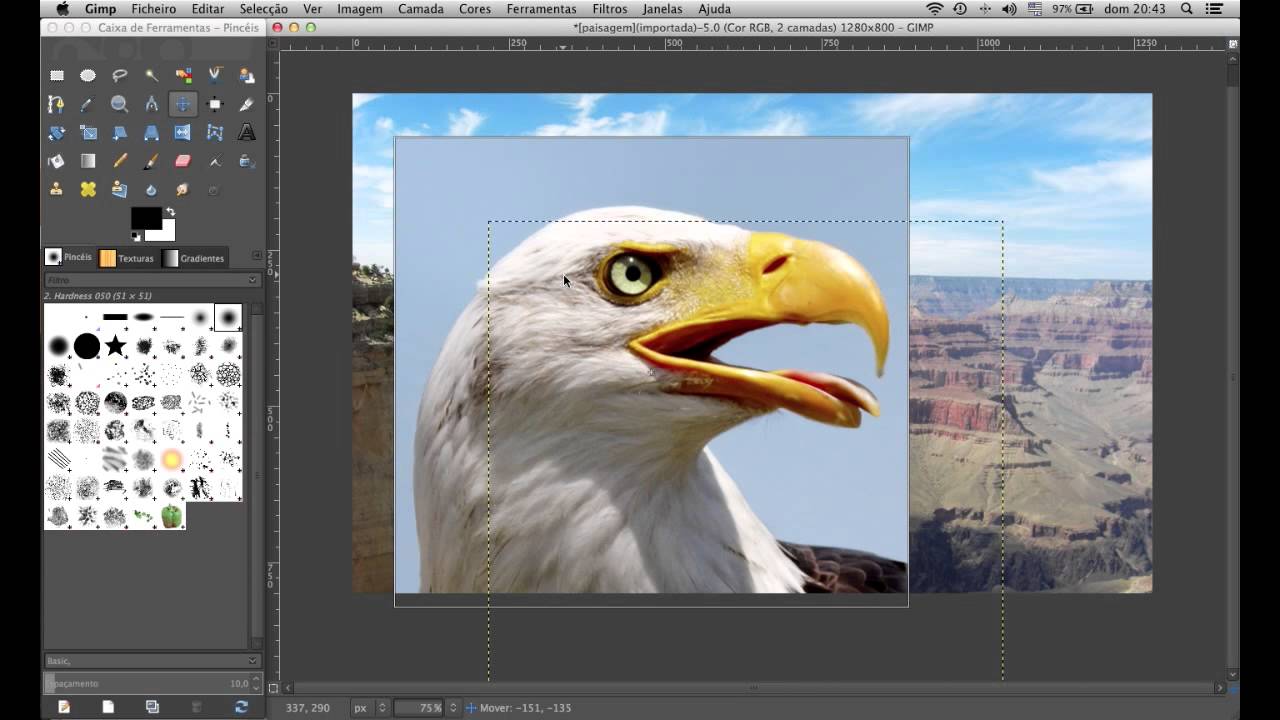Choose the Text tool

pos(246,132)
